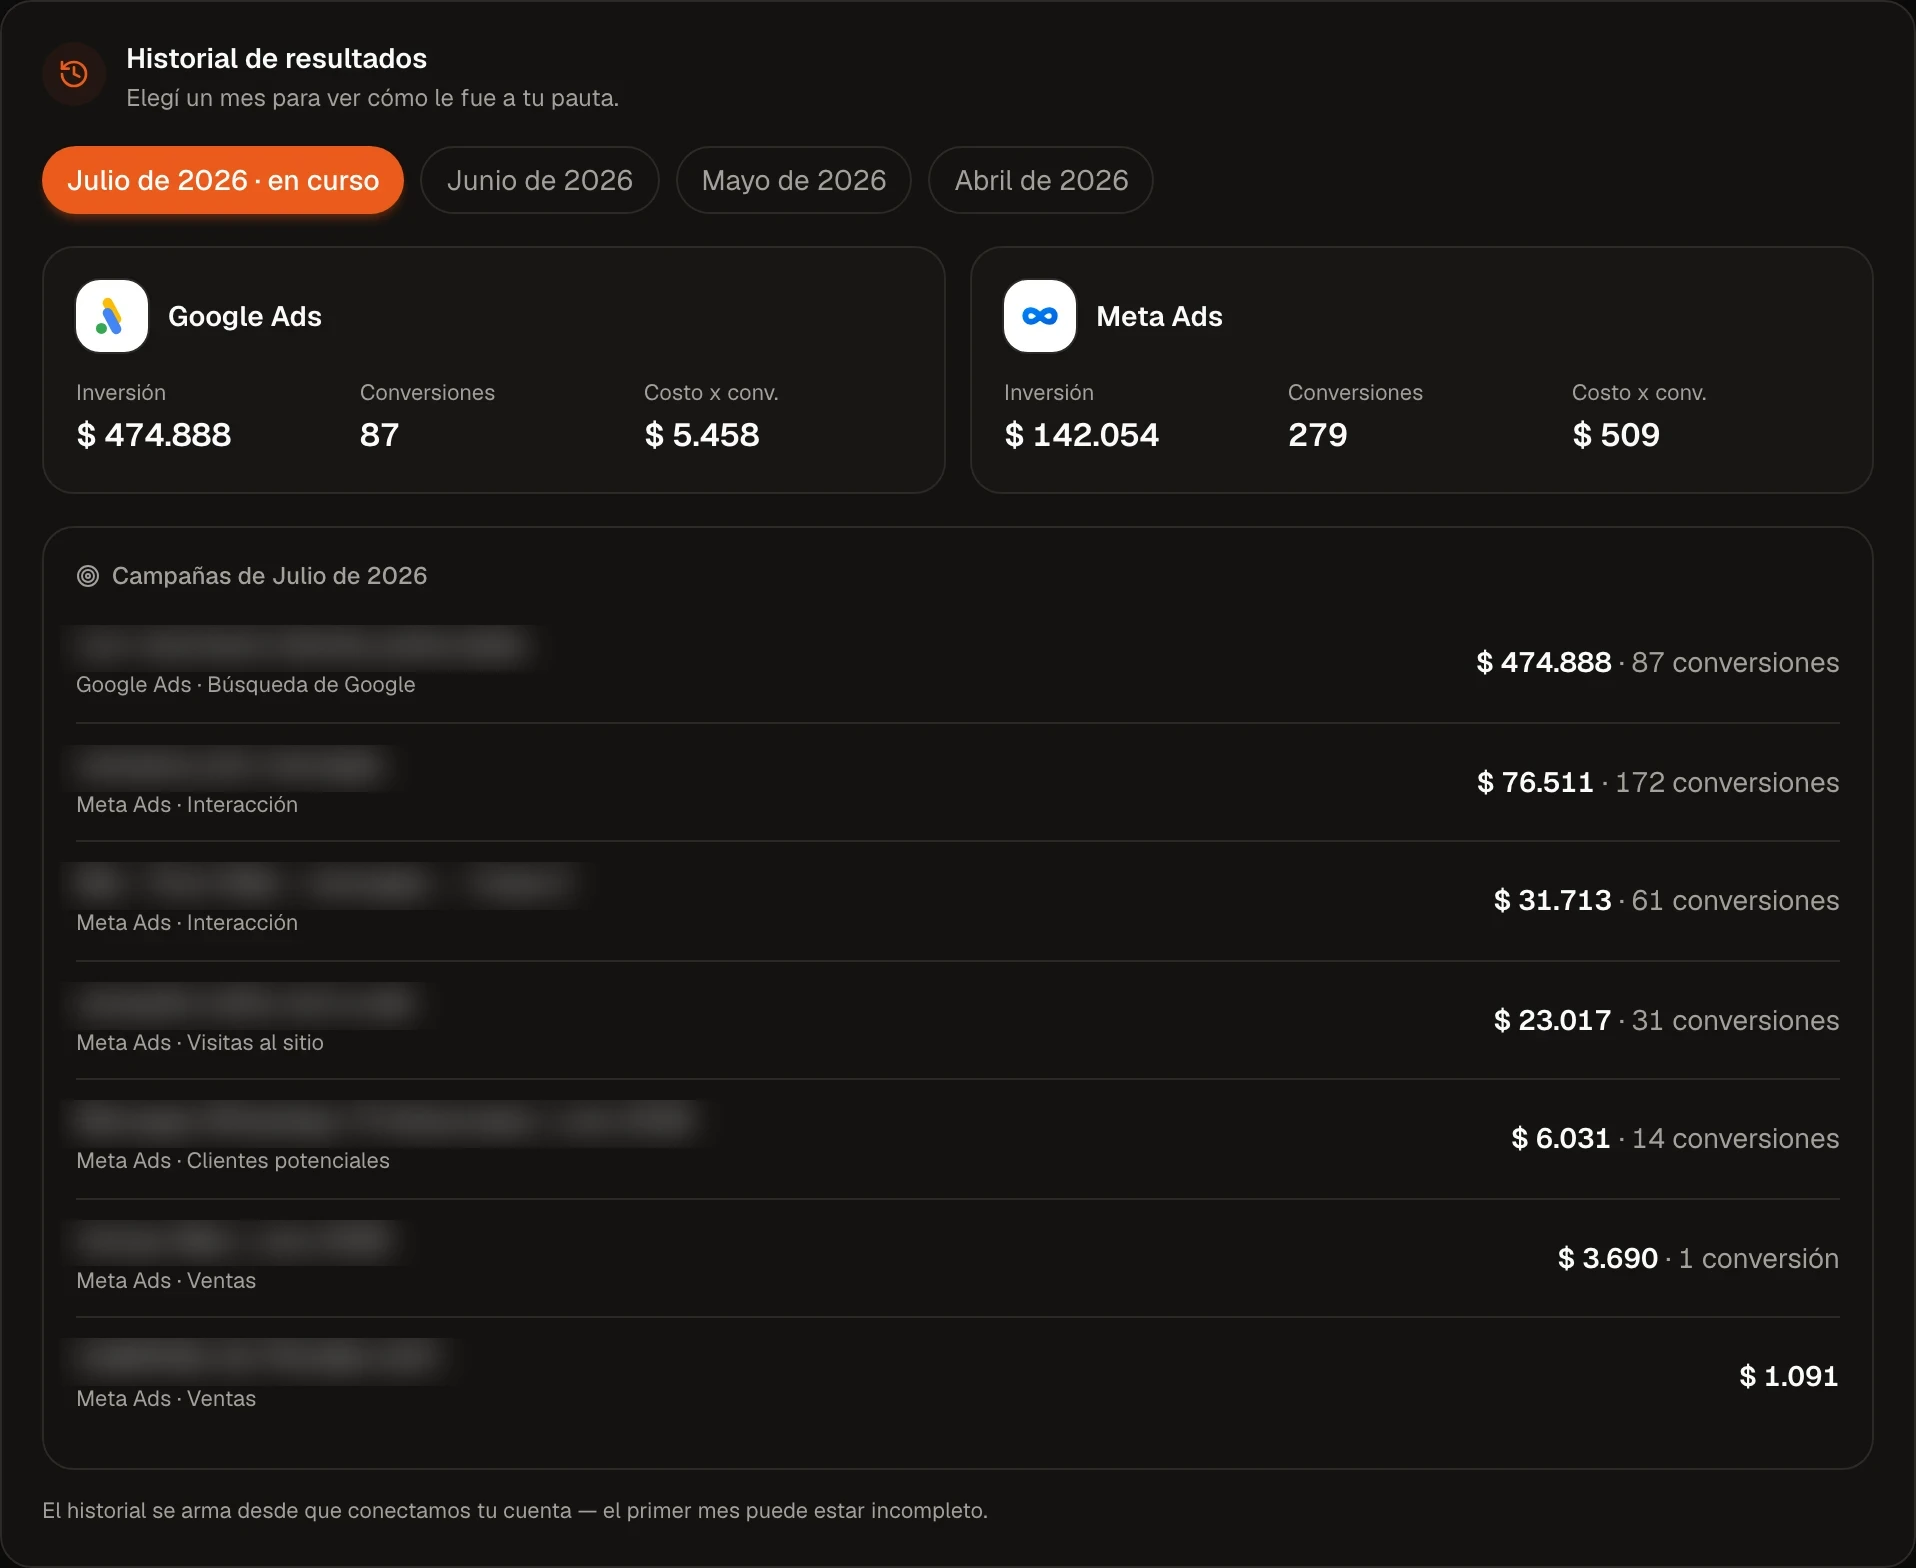Click the target icon beside Campañas de Julio
Screen dimensions: 1916x1568
(88, 576)
